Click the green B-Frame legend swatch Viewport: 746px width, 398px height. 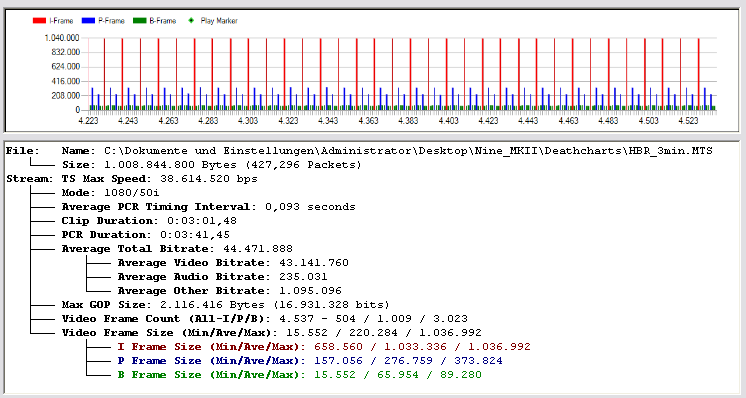click(x=139, y=21)
